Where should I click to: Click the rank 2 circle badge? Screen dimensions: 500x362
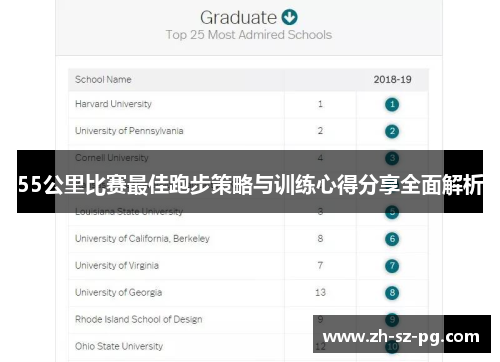[x=392, y=131]
